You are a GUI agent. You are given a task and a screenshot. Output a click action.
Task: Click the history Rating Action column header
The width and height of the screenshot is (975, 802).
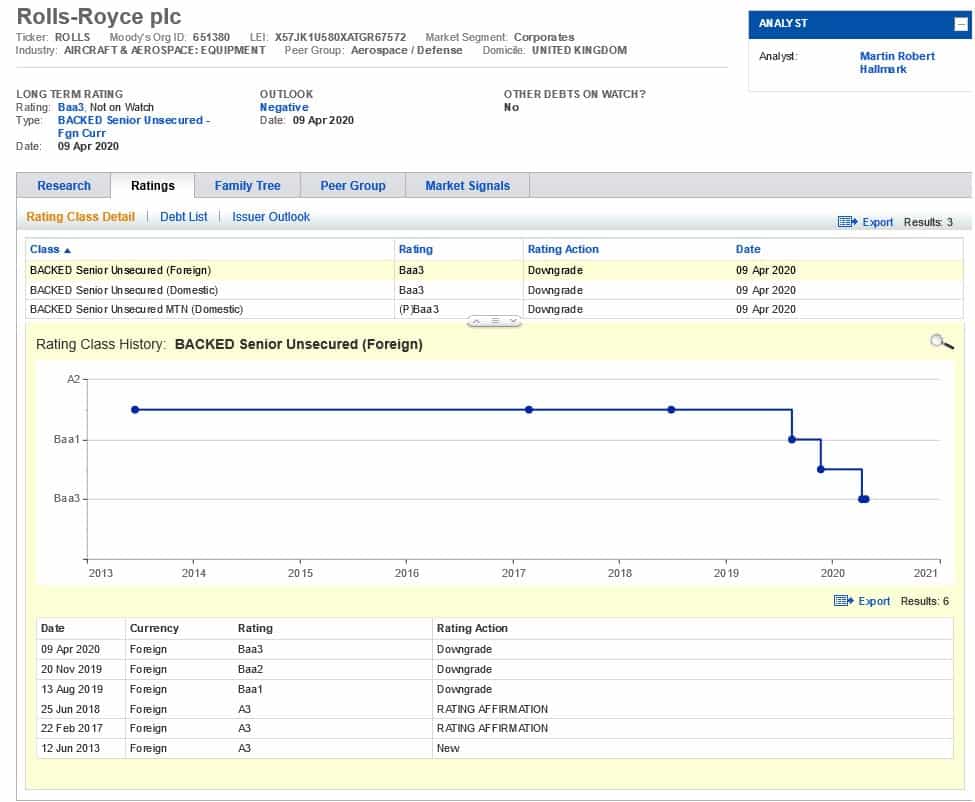pos(472,628)
